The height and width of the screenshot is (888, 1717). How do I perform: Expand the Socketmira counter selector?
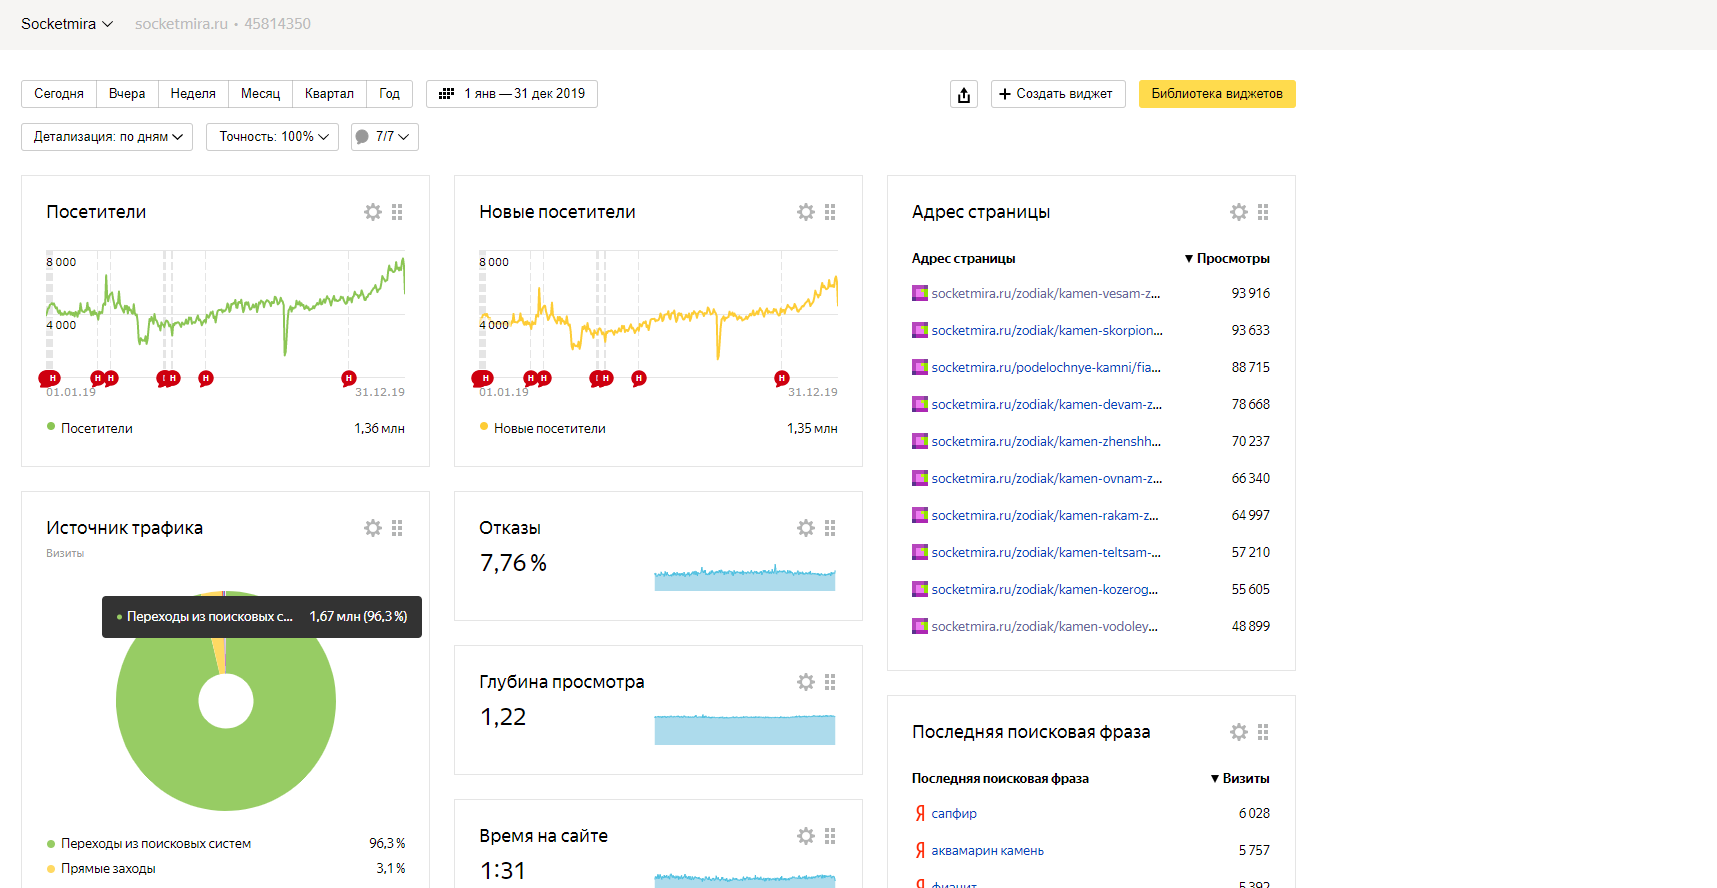pos(67,24)
